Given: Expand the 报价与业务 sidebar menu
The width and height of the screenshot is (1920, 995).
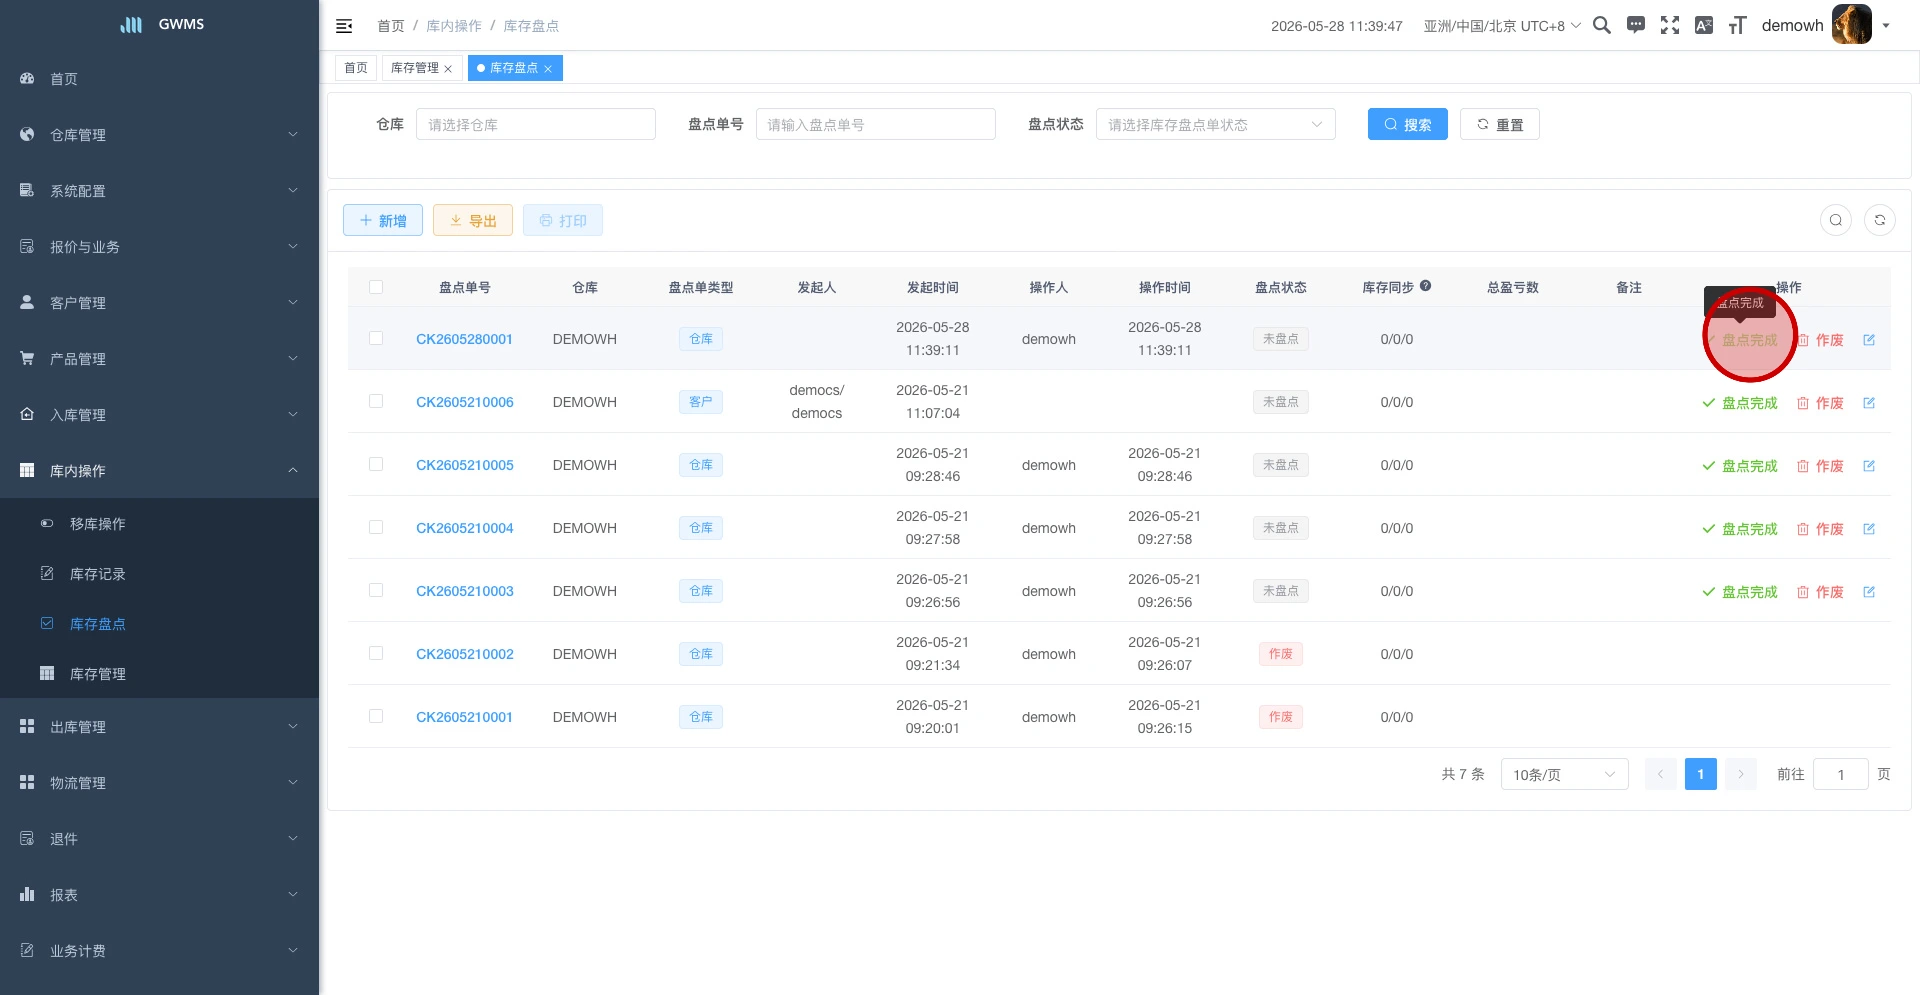Looking at the screenshot, I should tap(159, 247).
